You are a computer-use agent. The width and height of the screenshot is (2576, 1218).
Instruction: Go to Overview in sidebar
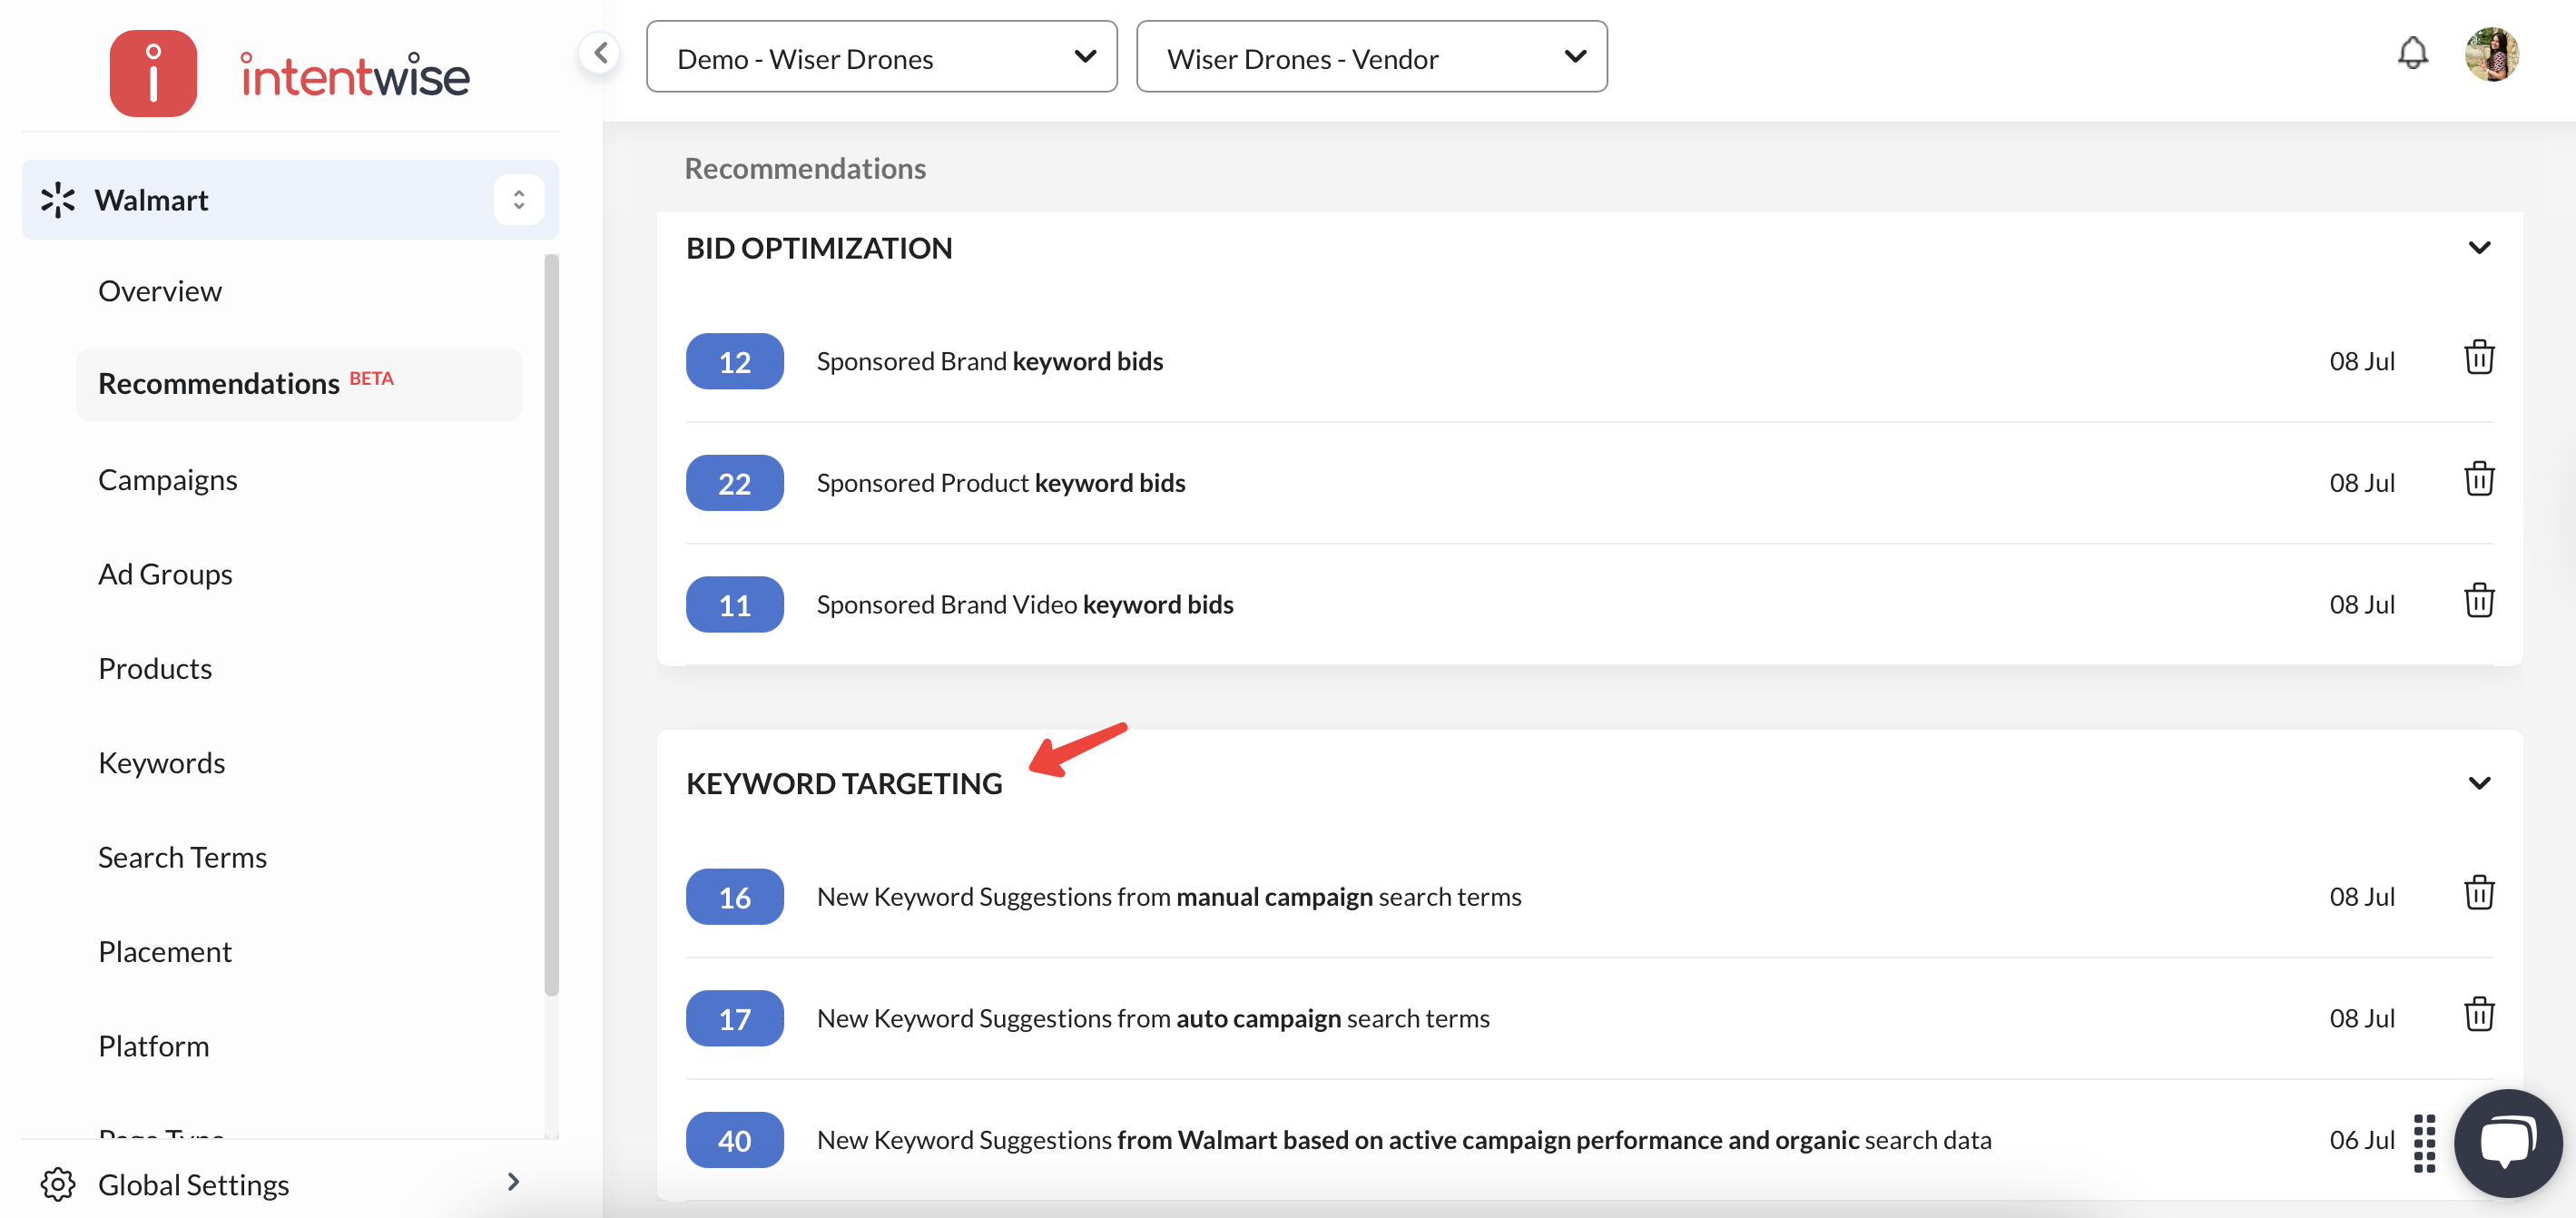point(160,291)
